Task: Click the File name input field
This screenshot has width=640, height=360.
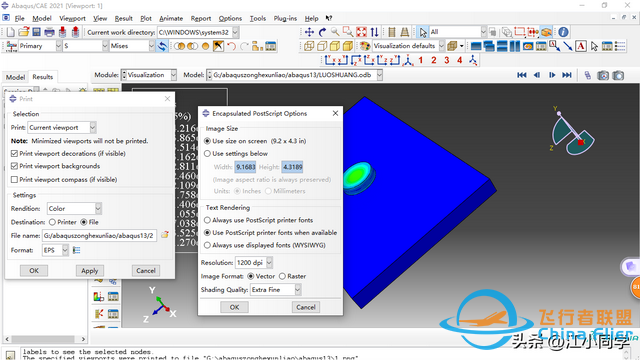Action: click(x=99, y=236)
